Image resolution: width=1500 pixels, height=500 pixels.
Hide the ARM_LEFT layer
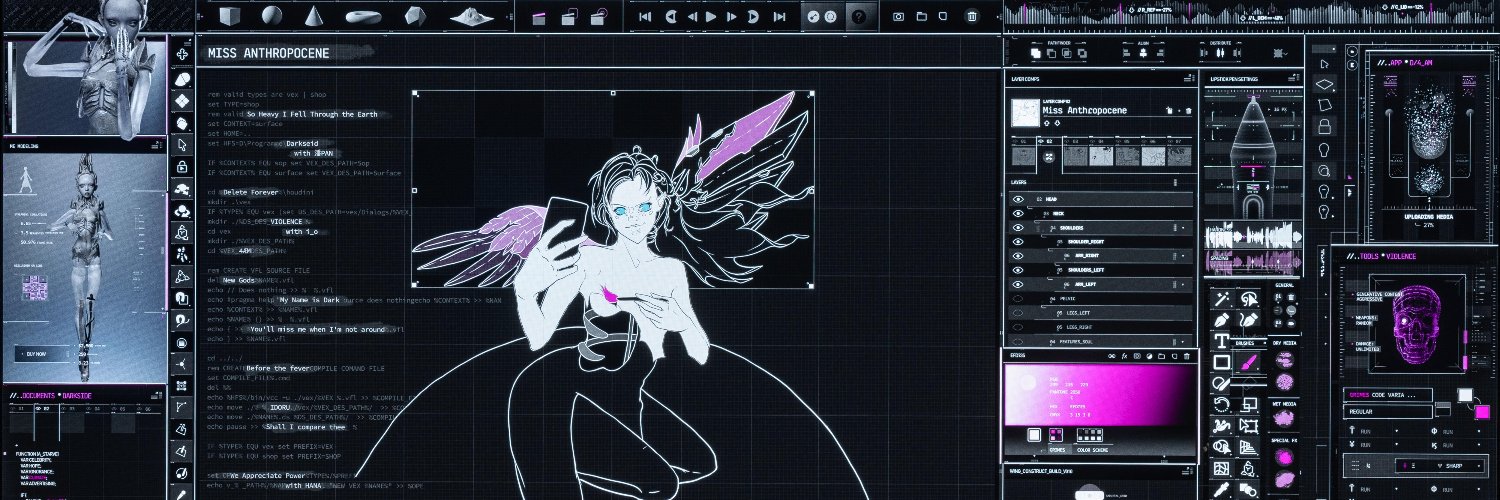[x=1018, y=284]
